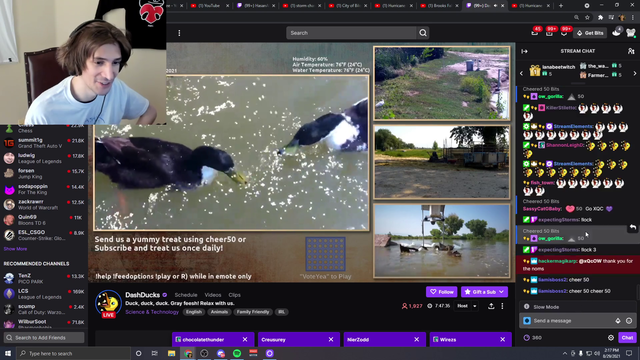This screenshot has width=640, height=360.
Task: Click the purple Chat send button
Action: coord(627,338)
